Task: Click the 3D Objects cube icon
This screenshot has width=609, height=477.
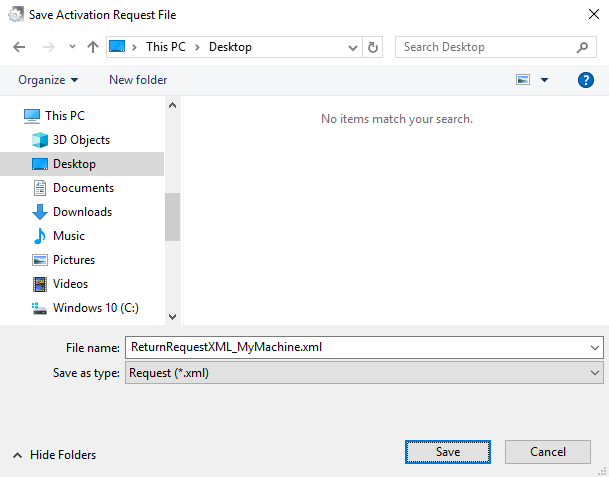Action: (40, 140)
